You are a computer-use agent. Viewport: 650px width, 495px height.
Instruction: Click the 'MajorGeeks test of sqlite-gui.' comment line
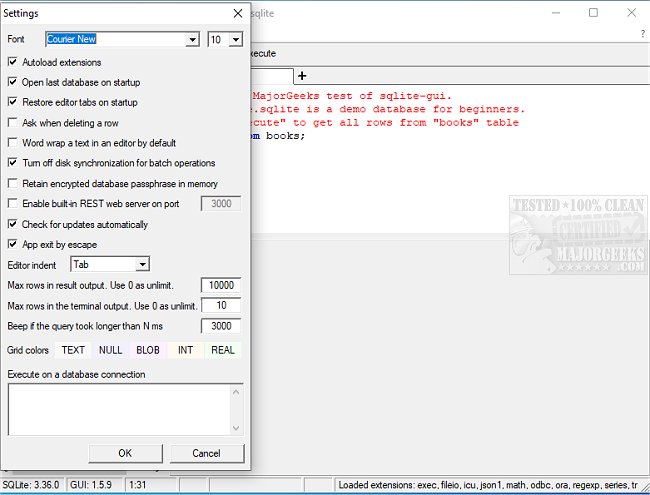352,96
